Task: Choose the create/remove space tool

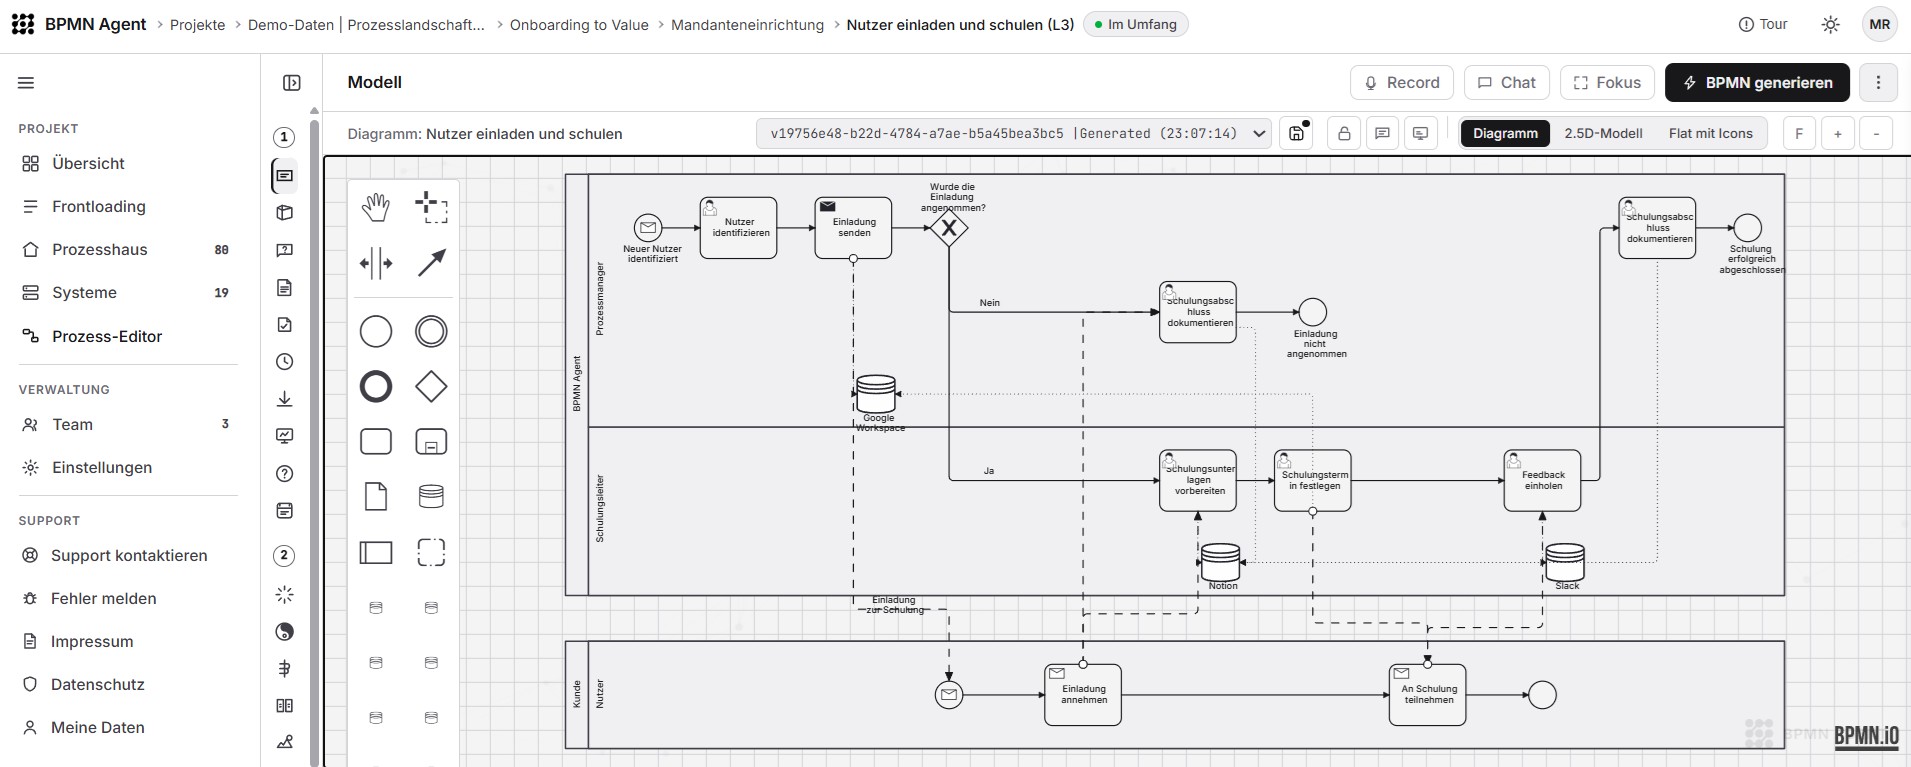Action: tap(376, 264)
